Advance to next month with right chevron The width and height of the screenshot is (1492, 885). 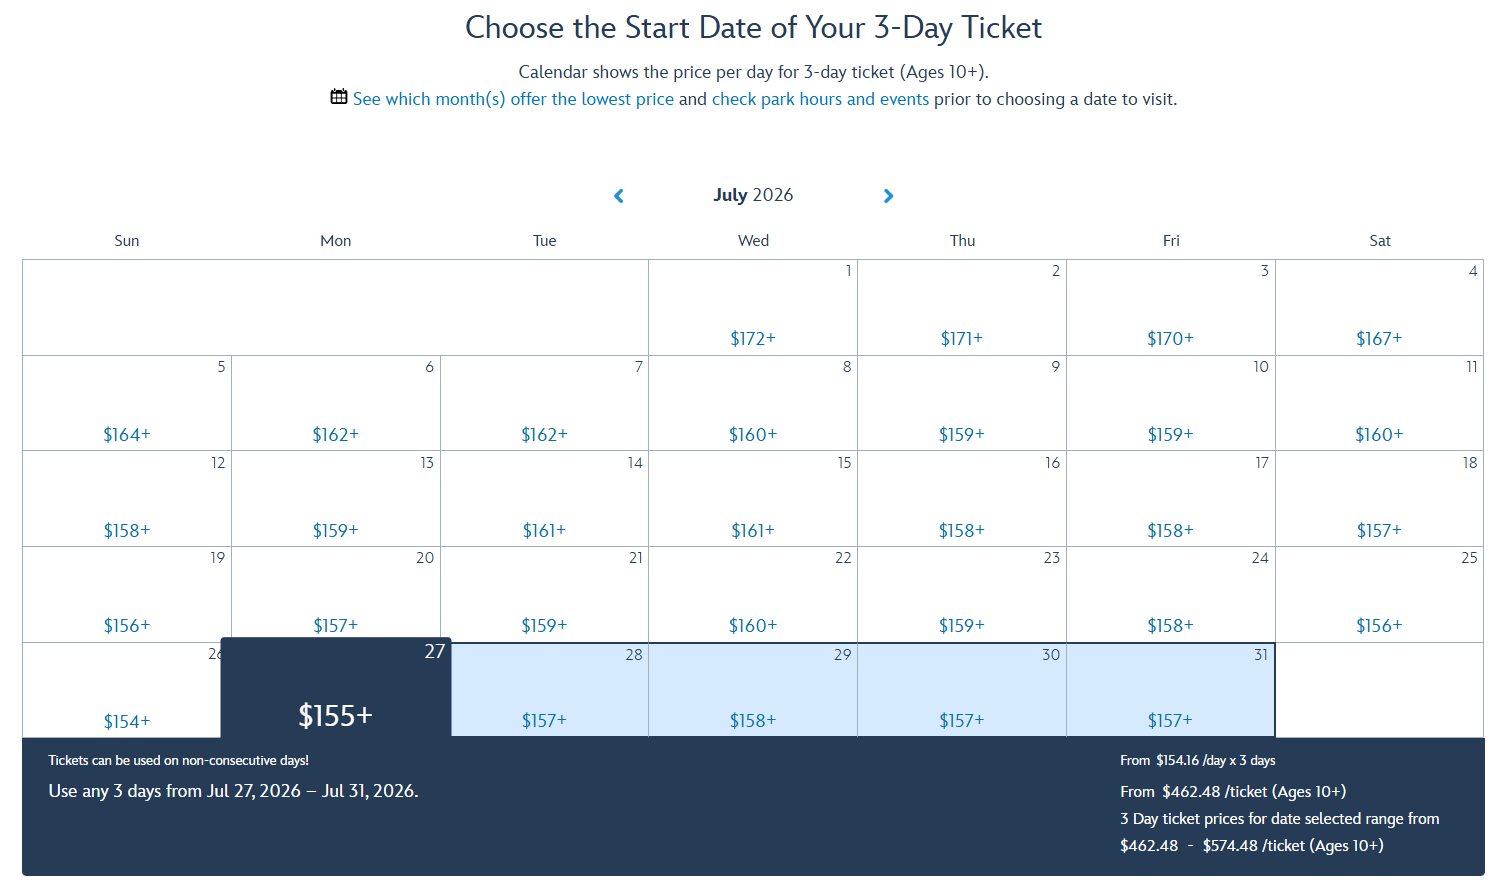[888, 196]
